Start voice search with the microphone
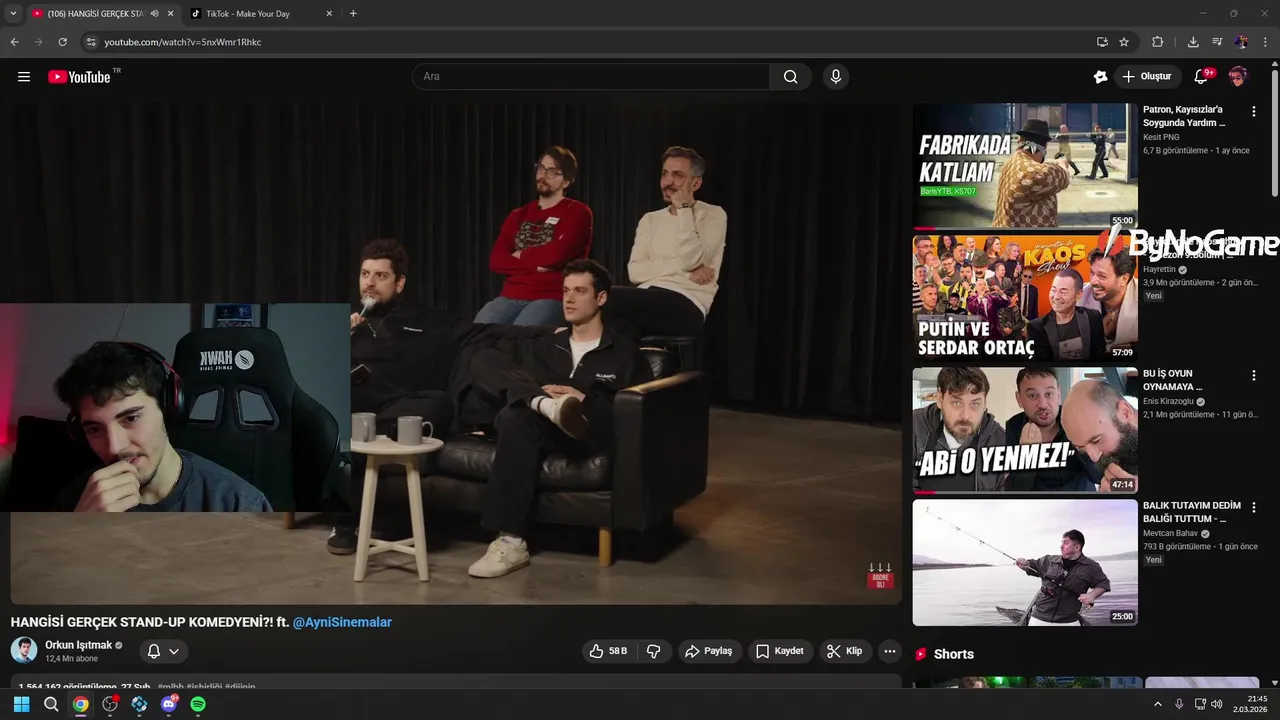The height and width of the screenshot is (720, 1280). tap(836, 77)
